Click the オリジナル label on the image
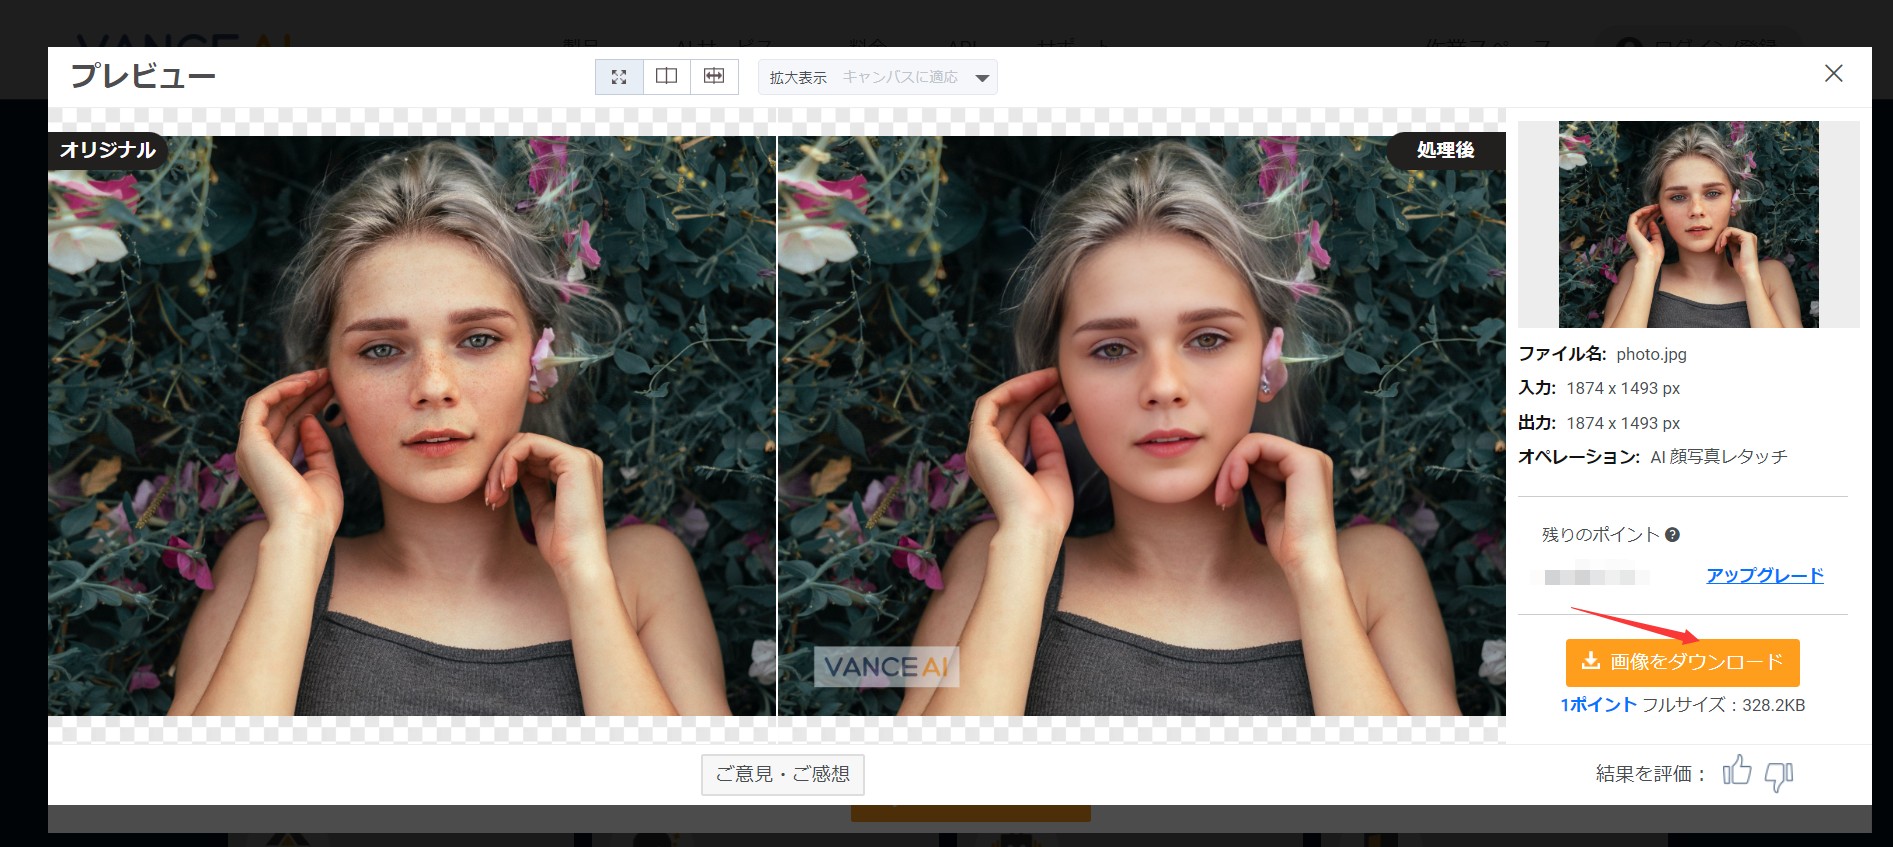 pyautogui.click(x=107, y=150)
